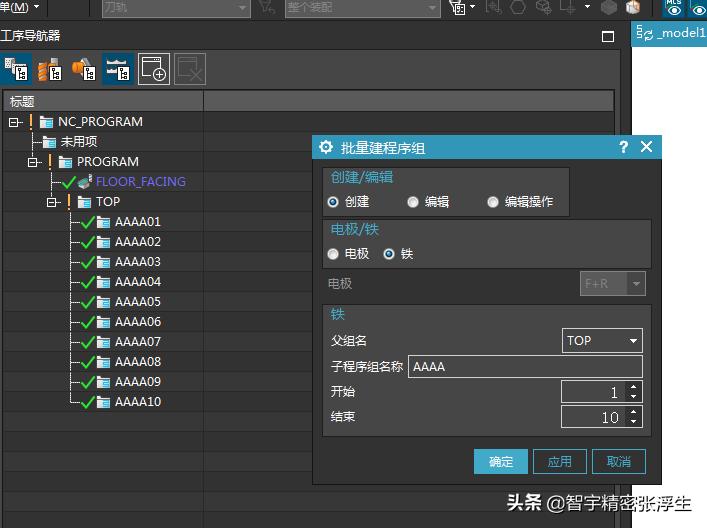Click the 子程序组名称 input field

[x=525, y=367]
